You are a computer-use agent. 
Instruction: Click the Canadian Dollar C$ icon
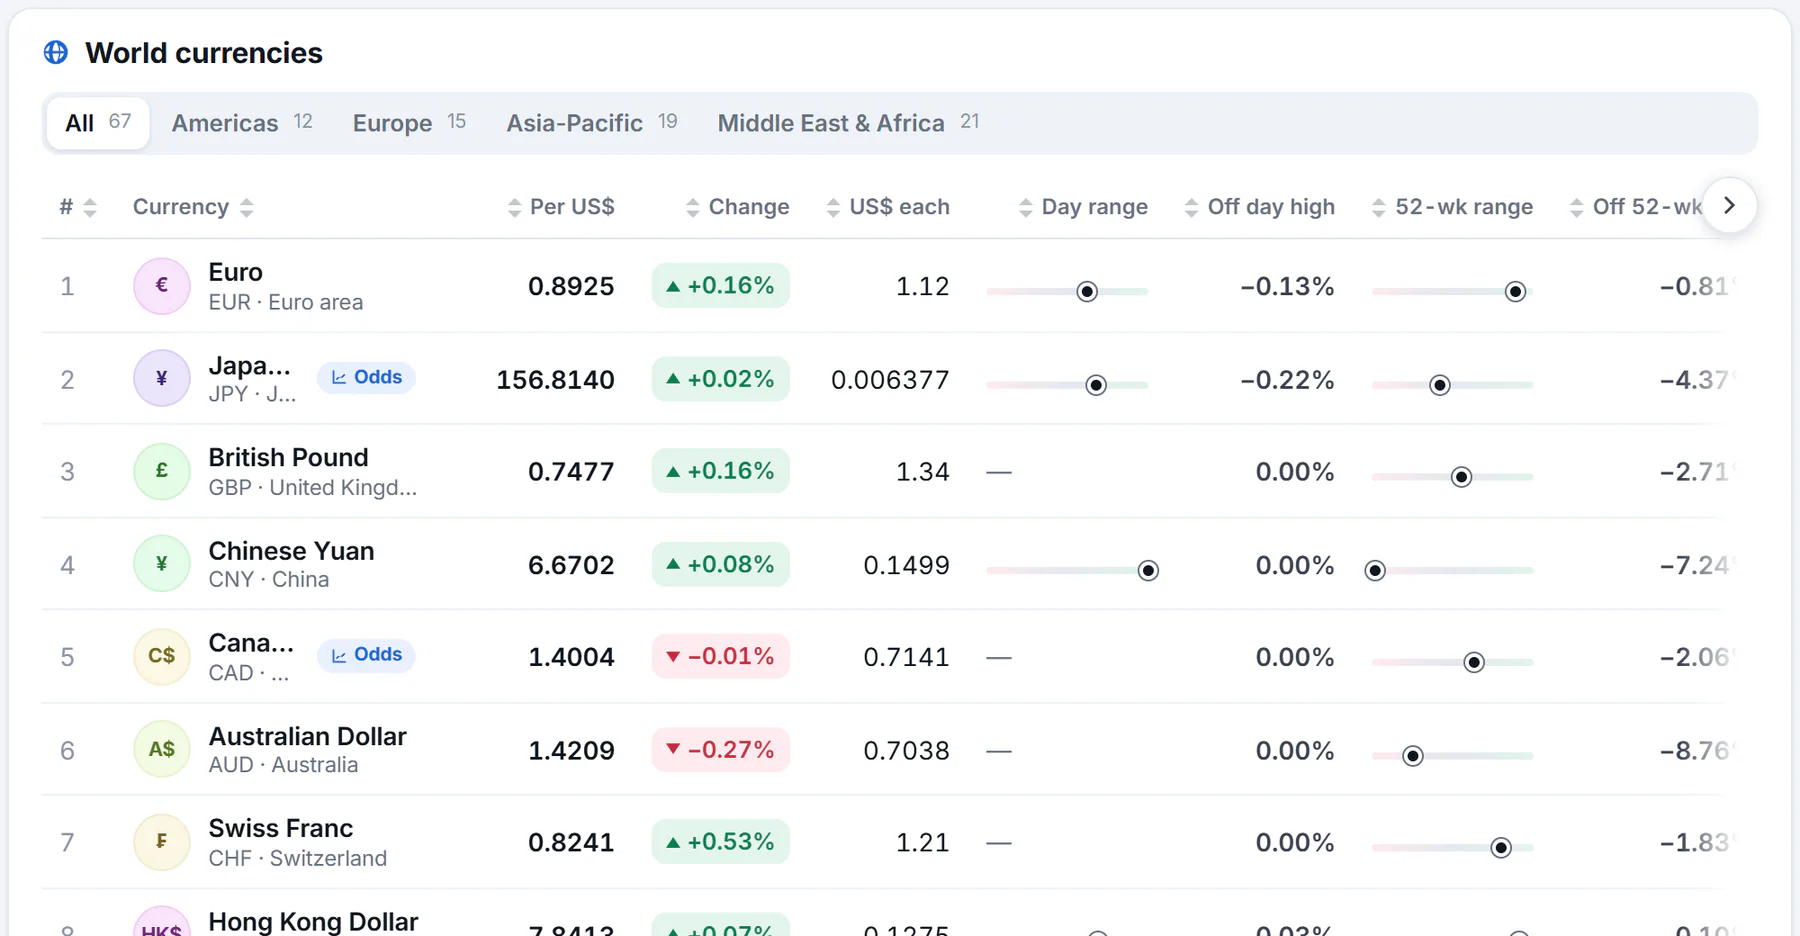[x=162, y=656]
